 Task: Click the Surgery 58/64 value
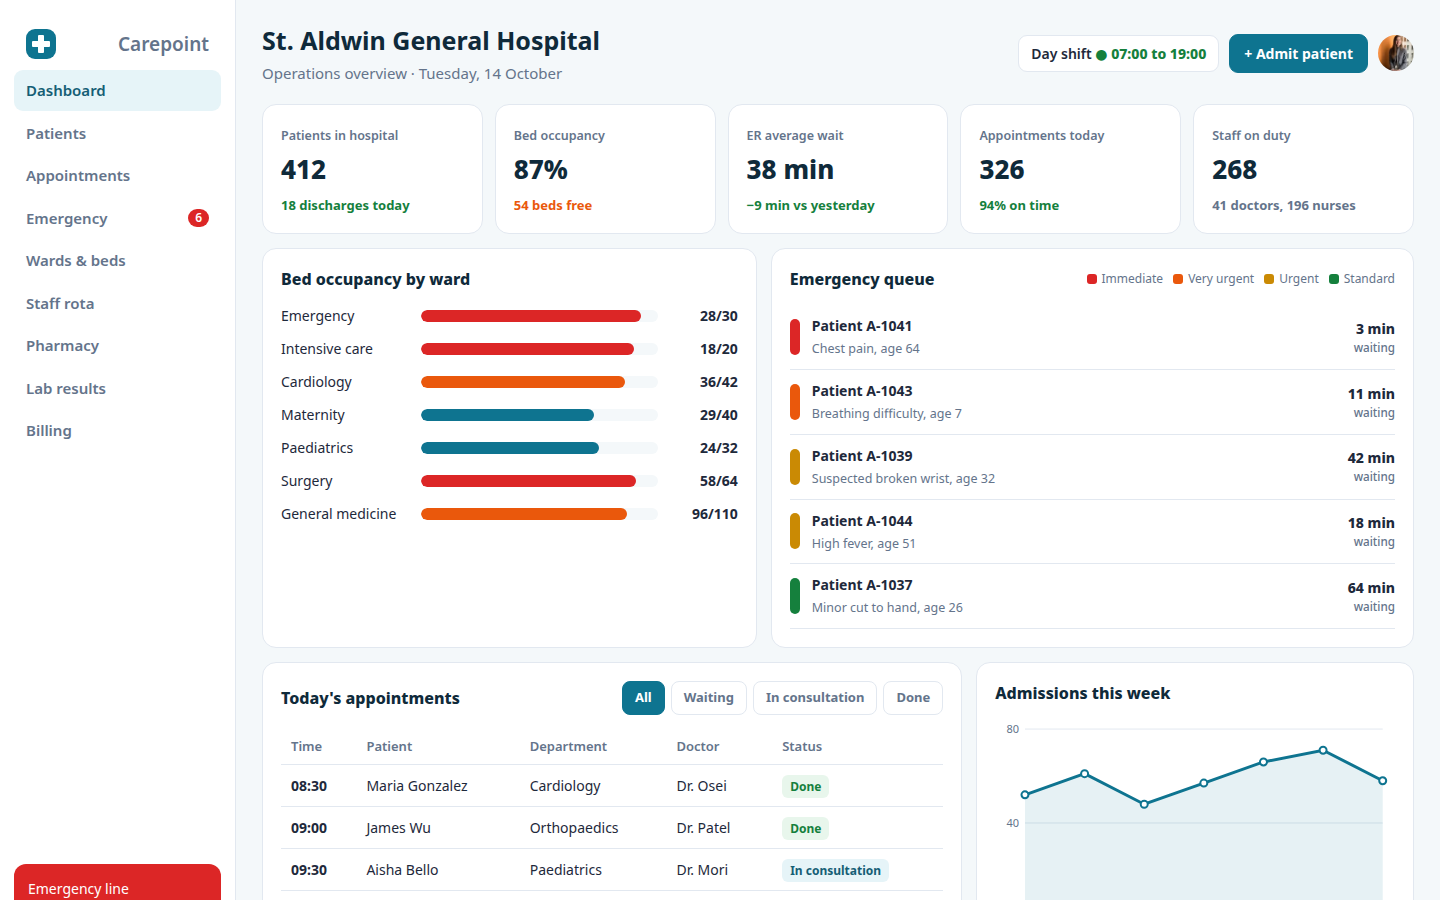719,481
